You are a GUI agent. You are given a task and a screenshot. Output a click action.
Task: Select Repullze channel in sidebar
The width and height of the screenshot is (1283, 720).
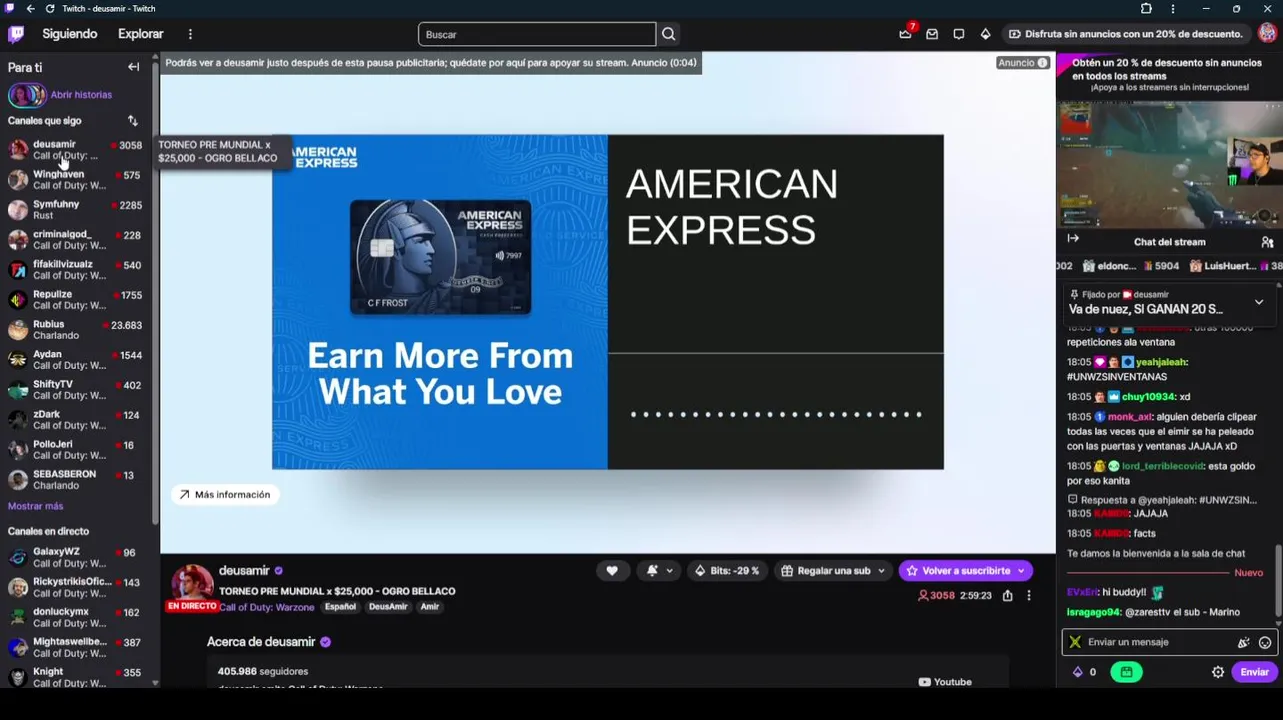click(x=77, y=300)
